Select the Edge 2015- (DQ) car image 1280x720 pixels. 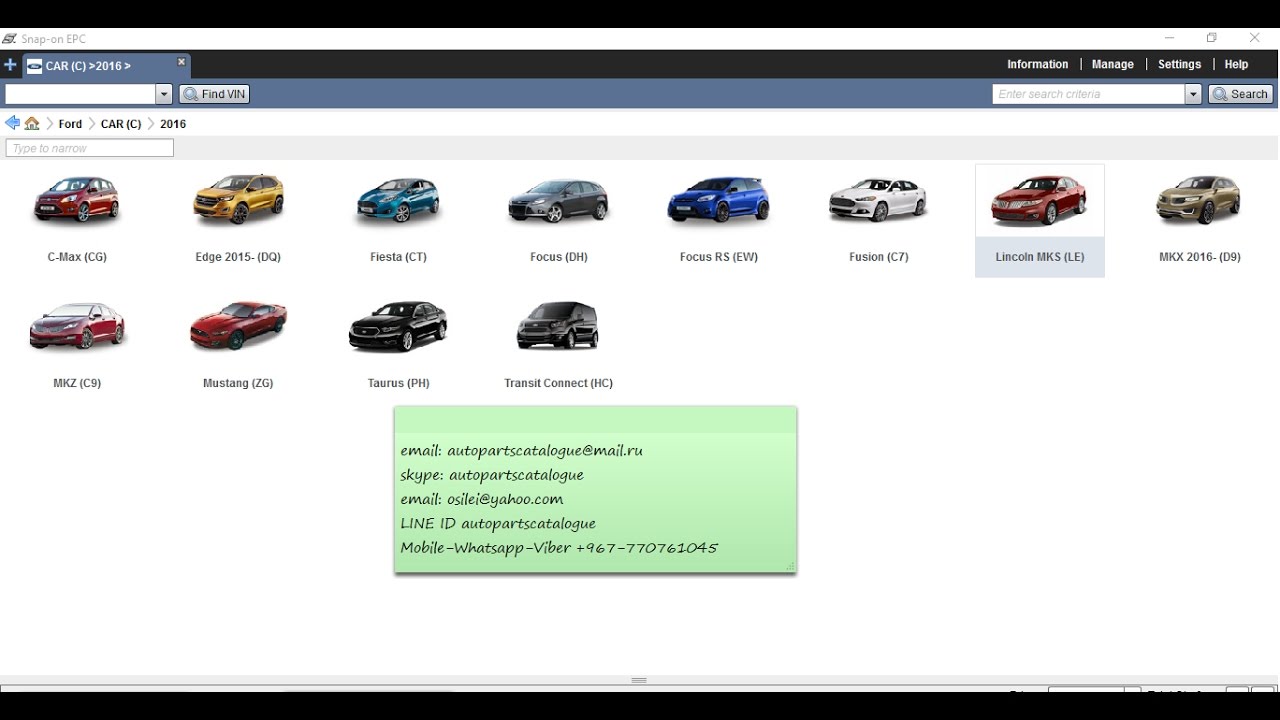point(238,199)
